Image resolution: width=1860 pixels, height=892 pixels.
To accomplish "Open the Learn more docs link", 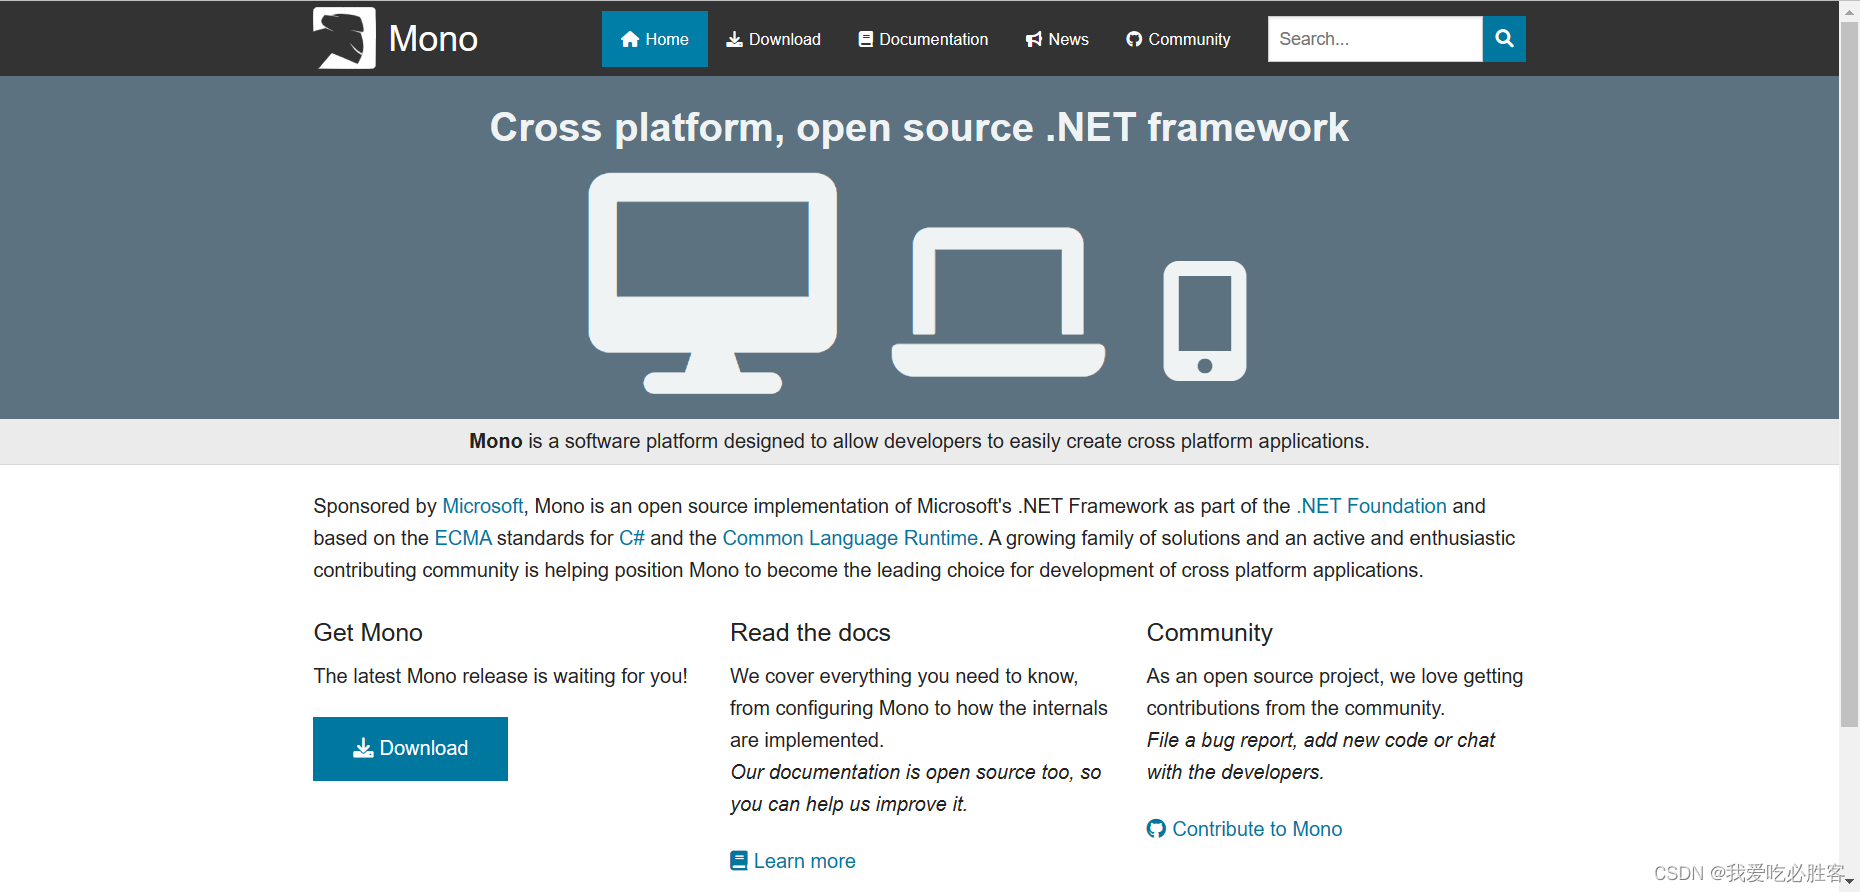I will 793,861.
